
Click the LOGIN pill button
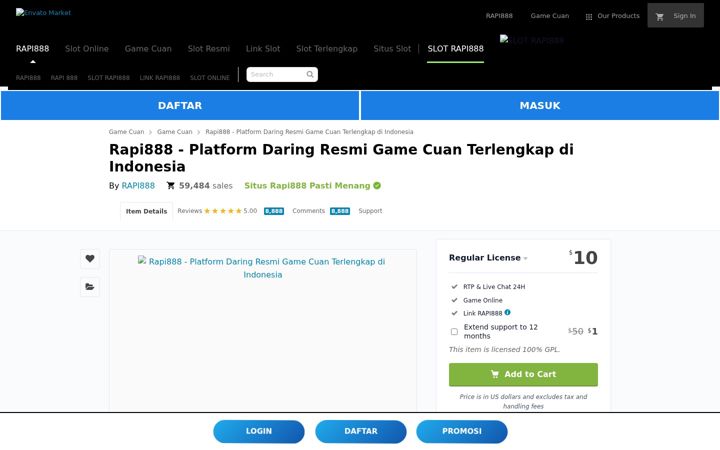point(259,431)
